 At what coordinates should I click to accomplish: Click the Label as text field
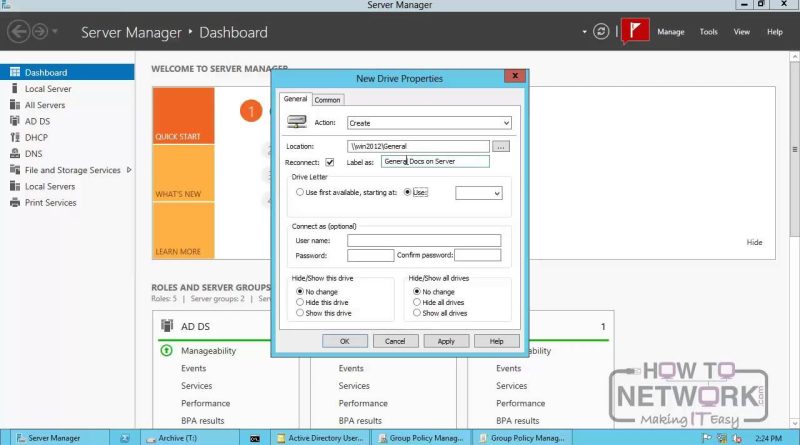pos(435,161)
